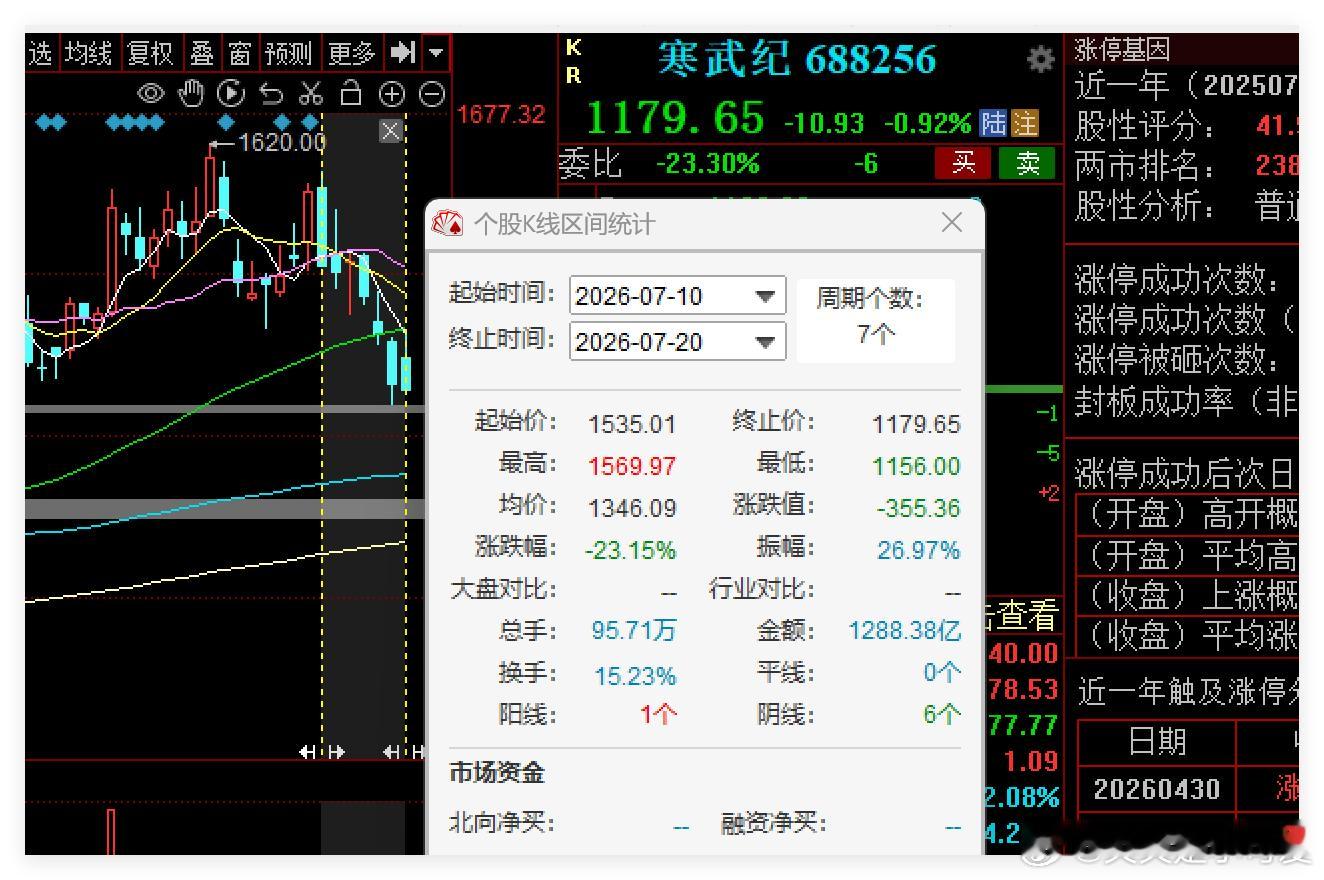Click the 均价 value 1346.09
This screenshot has width=1324, height=880.
coord(632,508)
